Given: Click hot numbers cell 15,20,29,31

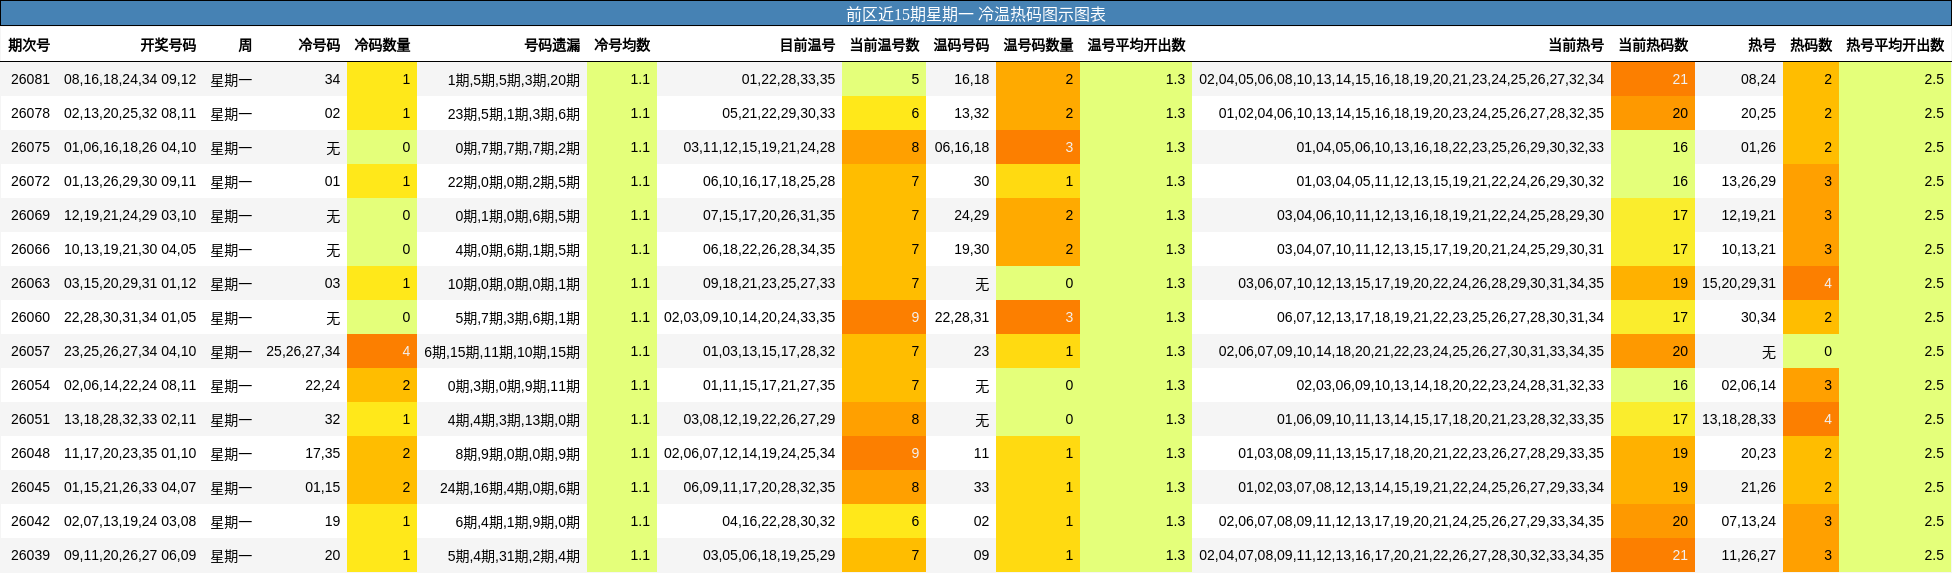Looking at the screenshot, I should click(x=1739, y=283).
